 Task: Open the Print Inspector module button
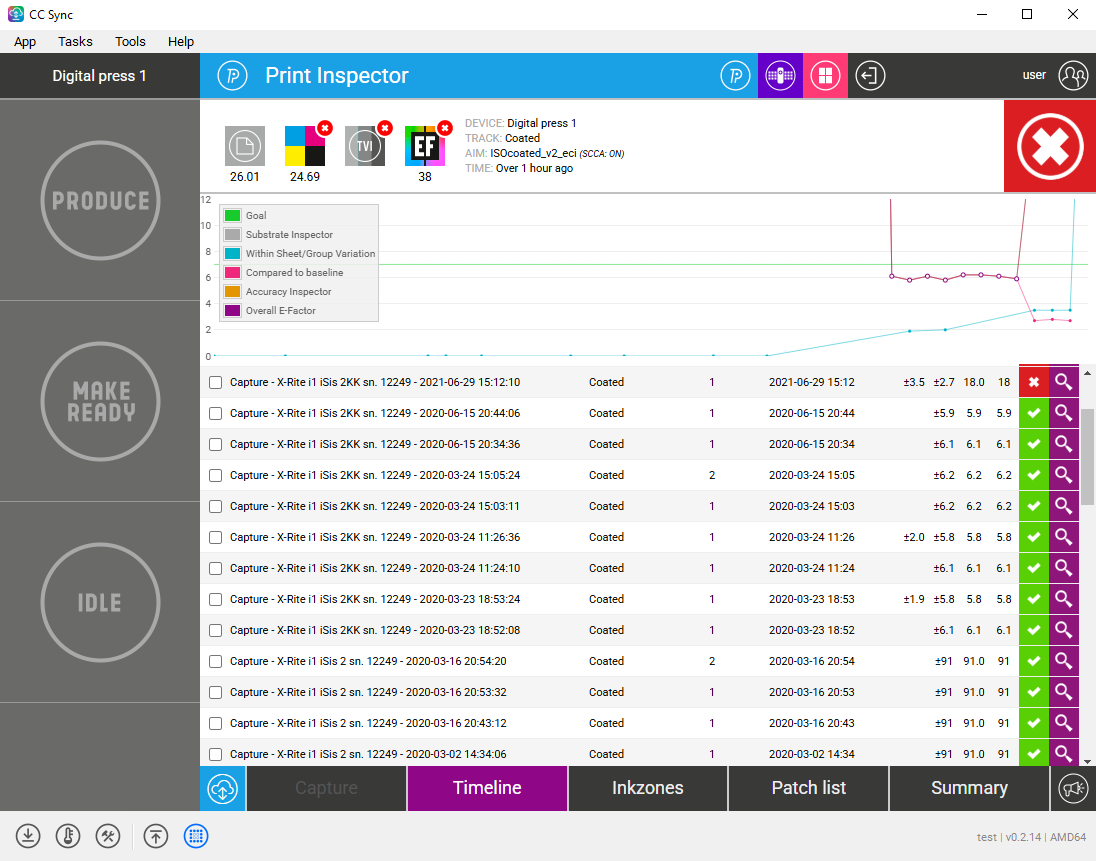pyautogui.click(x=735, y=75)
